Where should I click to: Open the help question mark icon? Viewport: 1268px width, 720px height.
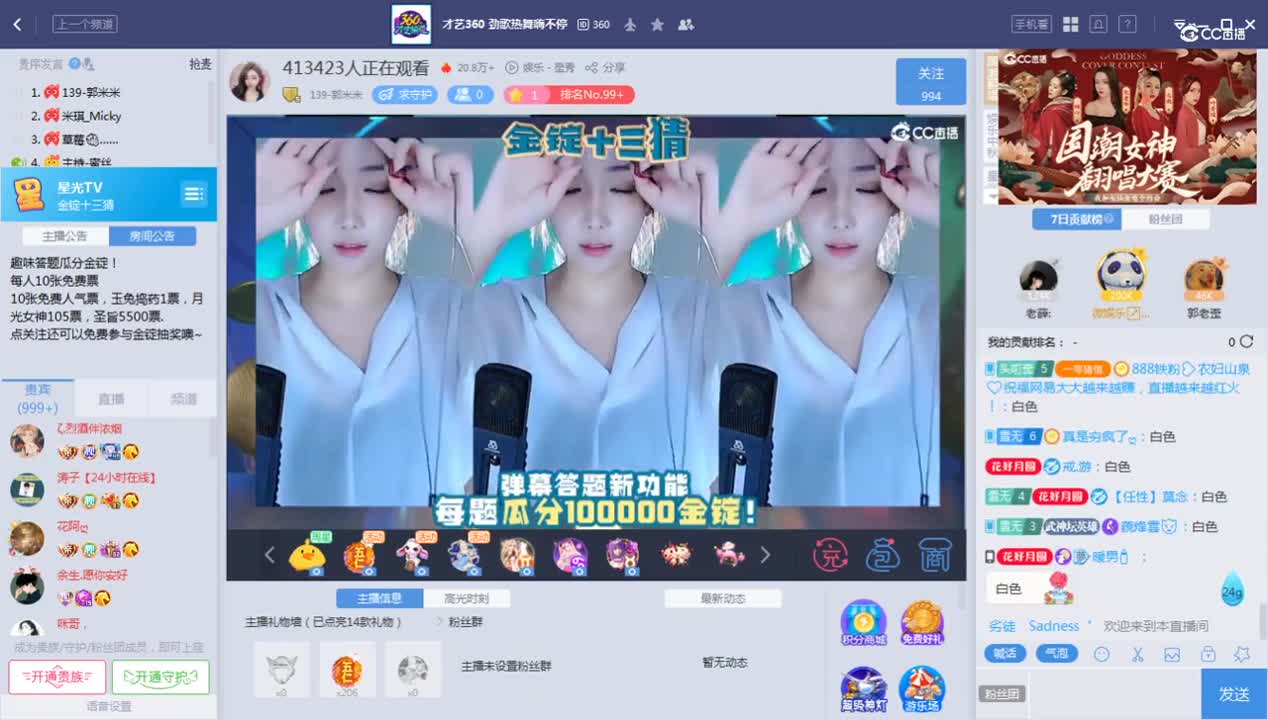1127,24
